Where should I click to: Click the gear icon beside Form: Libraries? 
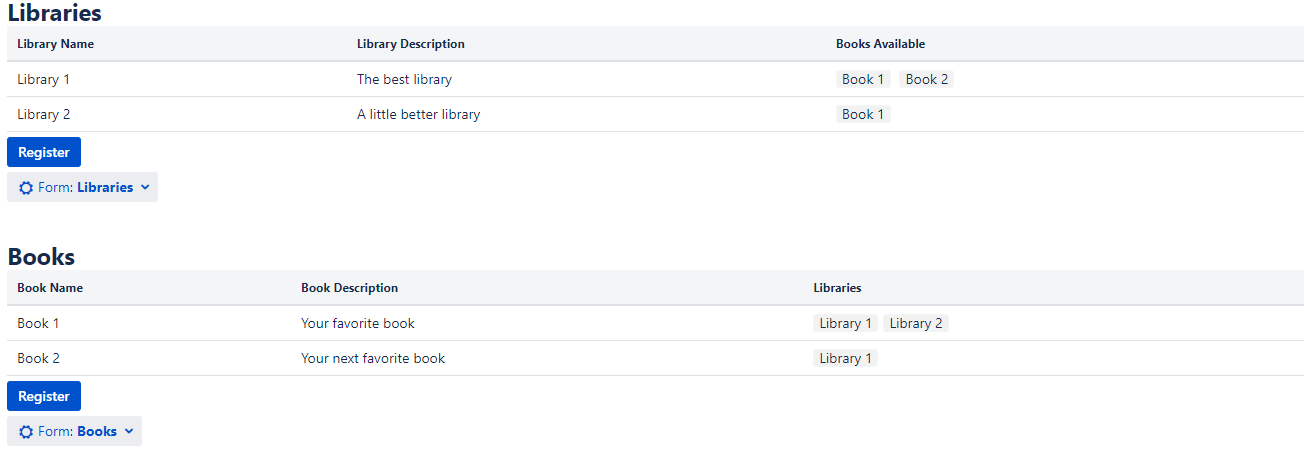[26, 188]
